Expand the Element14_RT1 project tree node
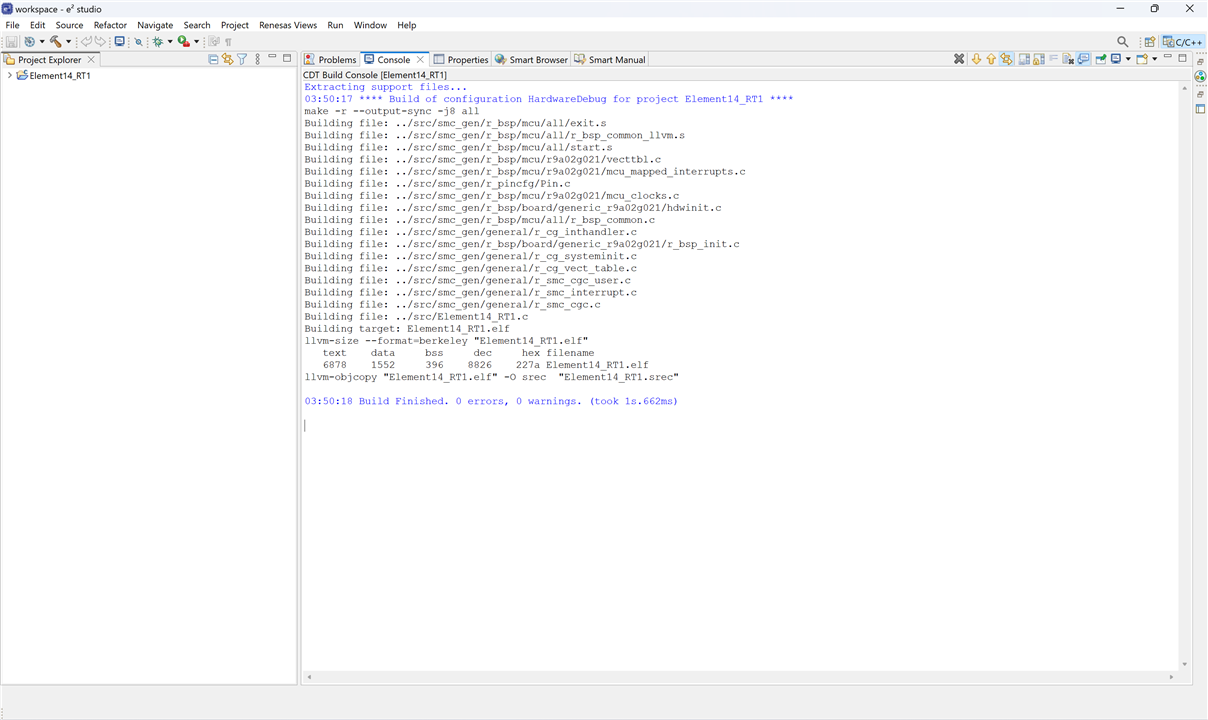 [9, 76]
